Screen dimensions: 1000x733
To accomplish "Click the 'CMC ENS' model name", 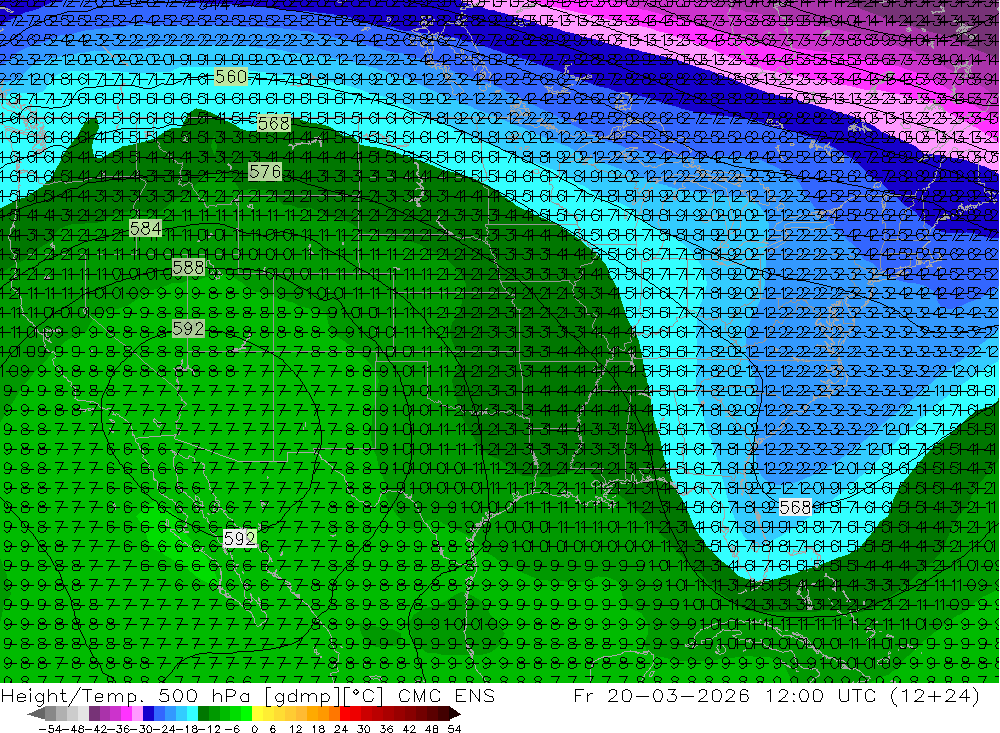I will (446, 695).
